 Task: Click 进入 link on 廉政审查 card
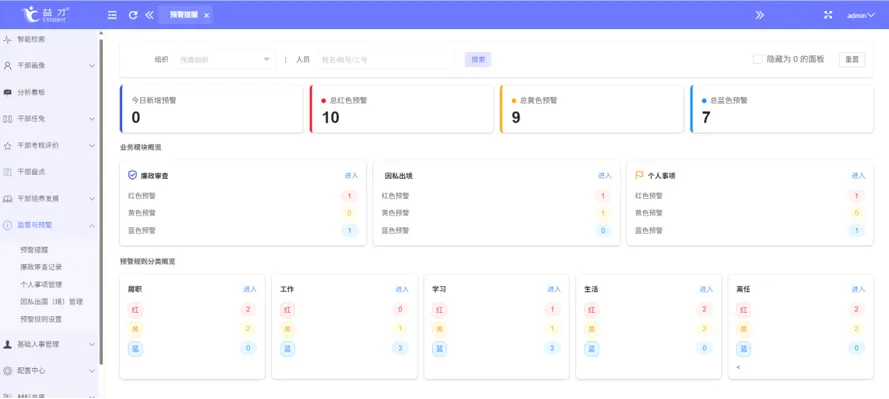(352, 176)
